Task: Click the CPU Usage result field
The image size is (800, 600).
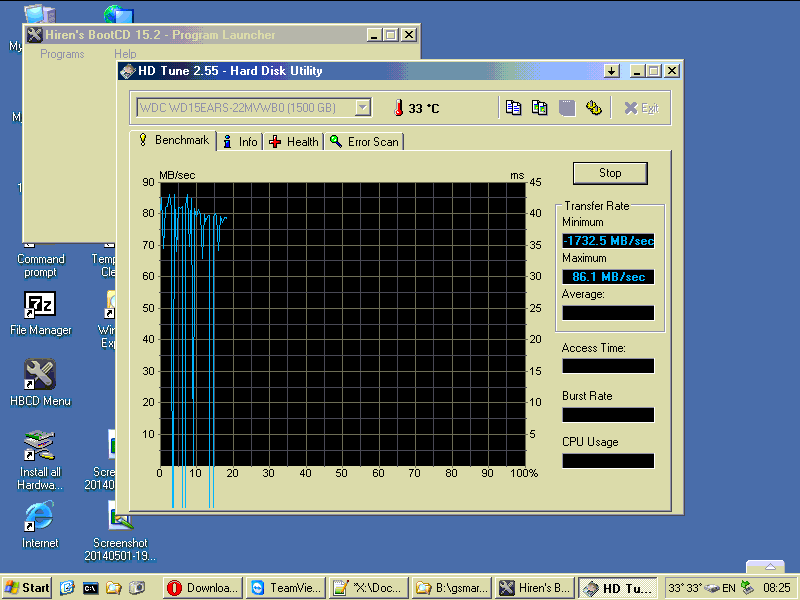Action: tap(608, 461)
